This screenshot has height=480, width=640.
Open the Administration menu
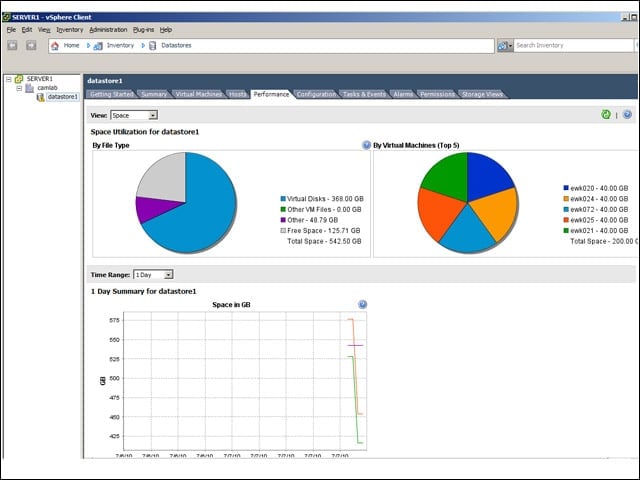[x=108, y=30]
